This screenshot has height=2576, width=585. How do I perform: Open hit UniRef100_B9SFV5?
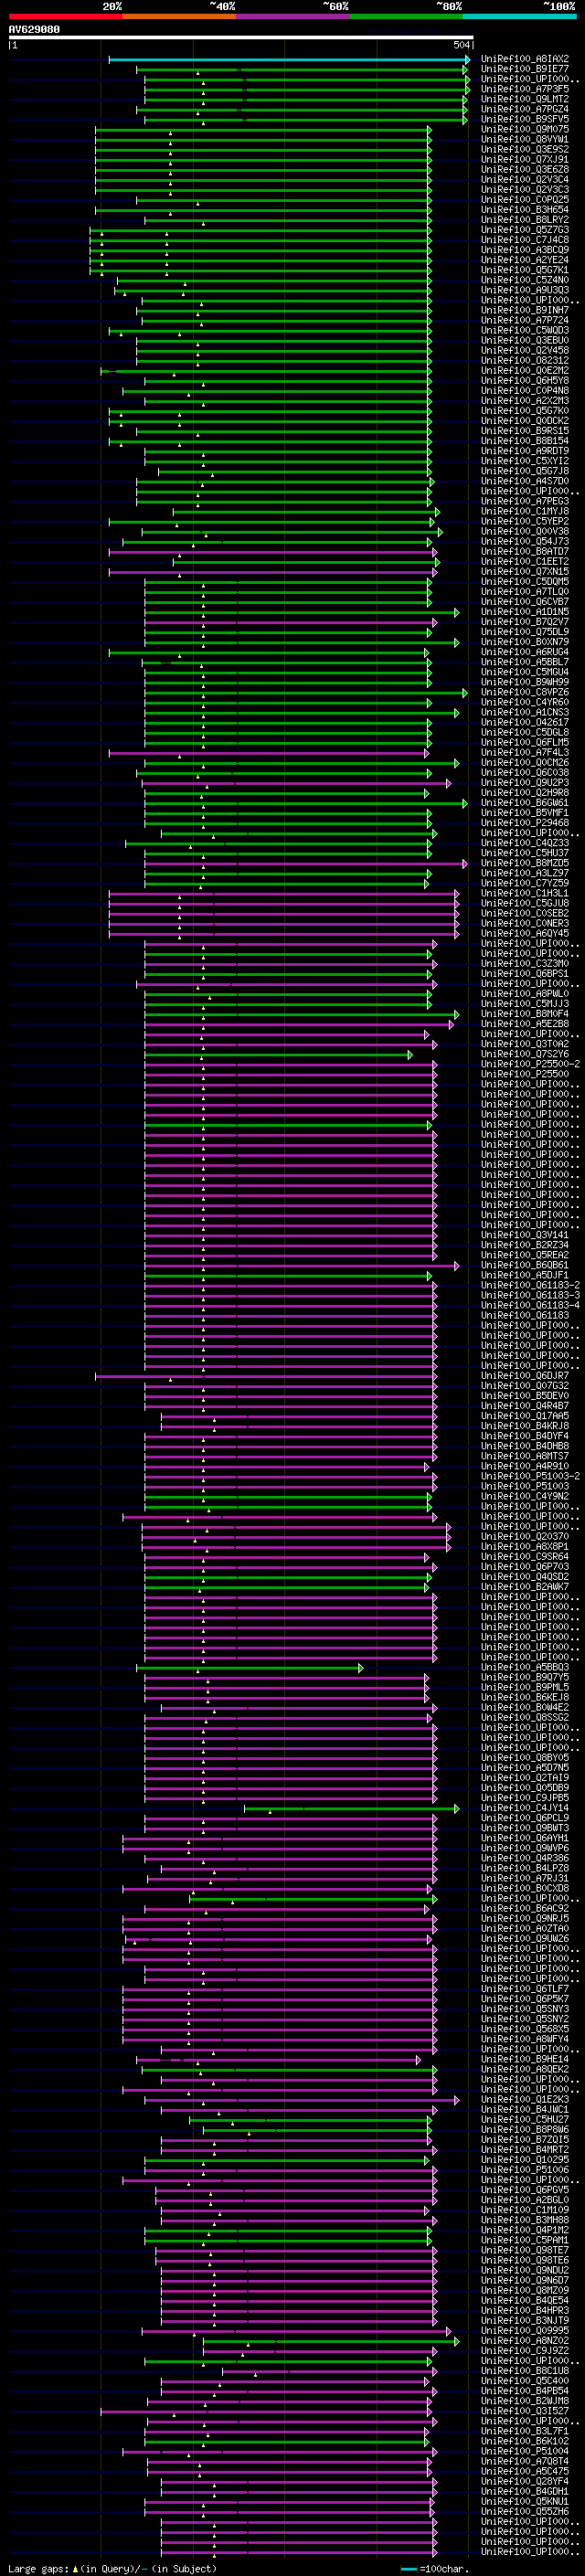pos(524,119)
